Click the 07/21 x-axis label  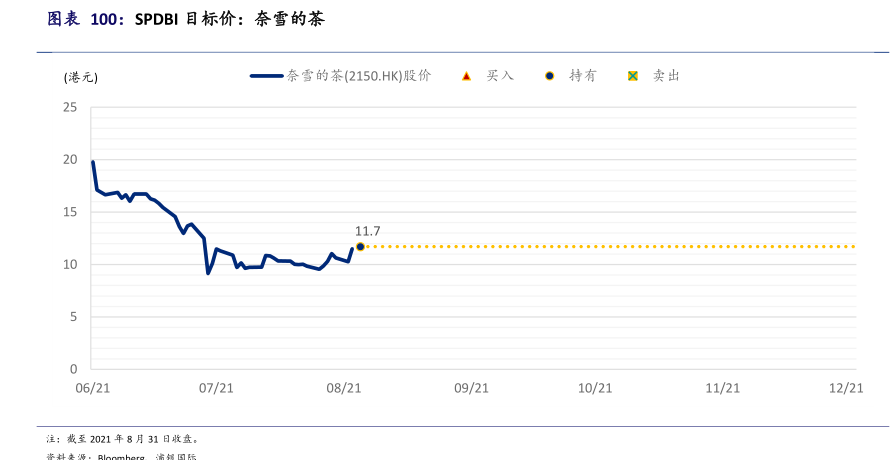[x=217, y=388]
